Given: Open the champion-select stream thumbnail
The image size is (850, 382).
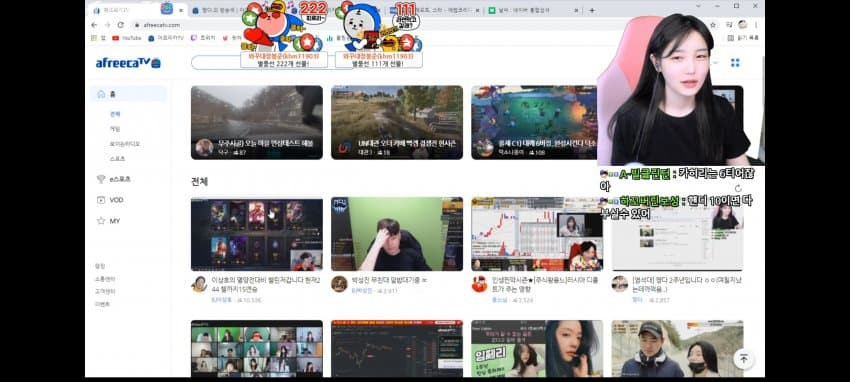Looking at the screenshot, I should tap(256, 234).
